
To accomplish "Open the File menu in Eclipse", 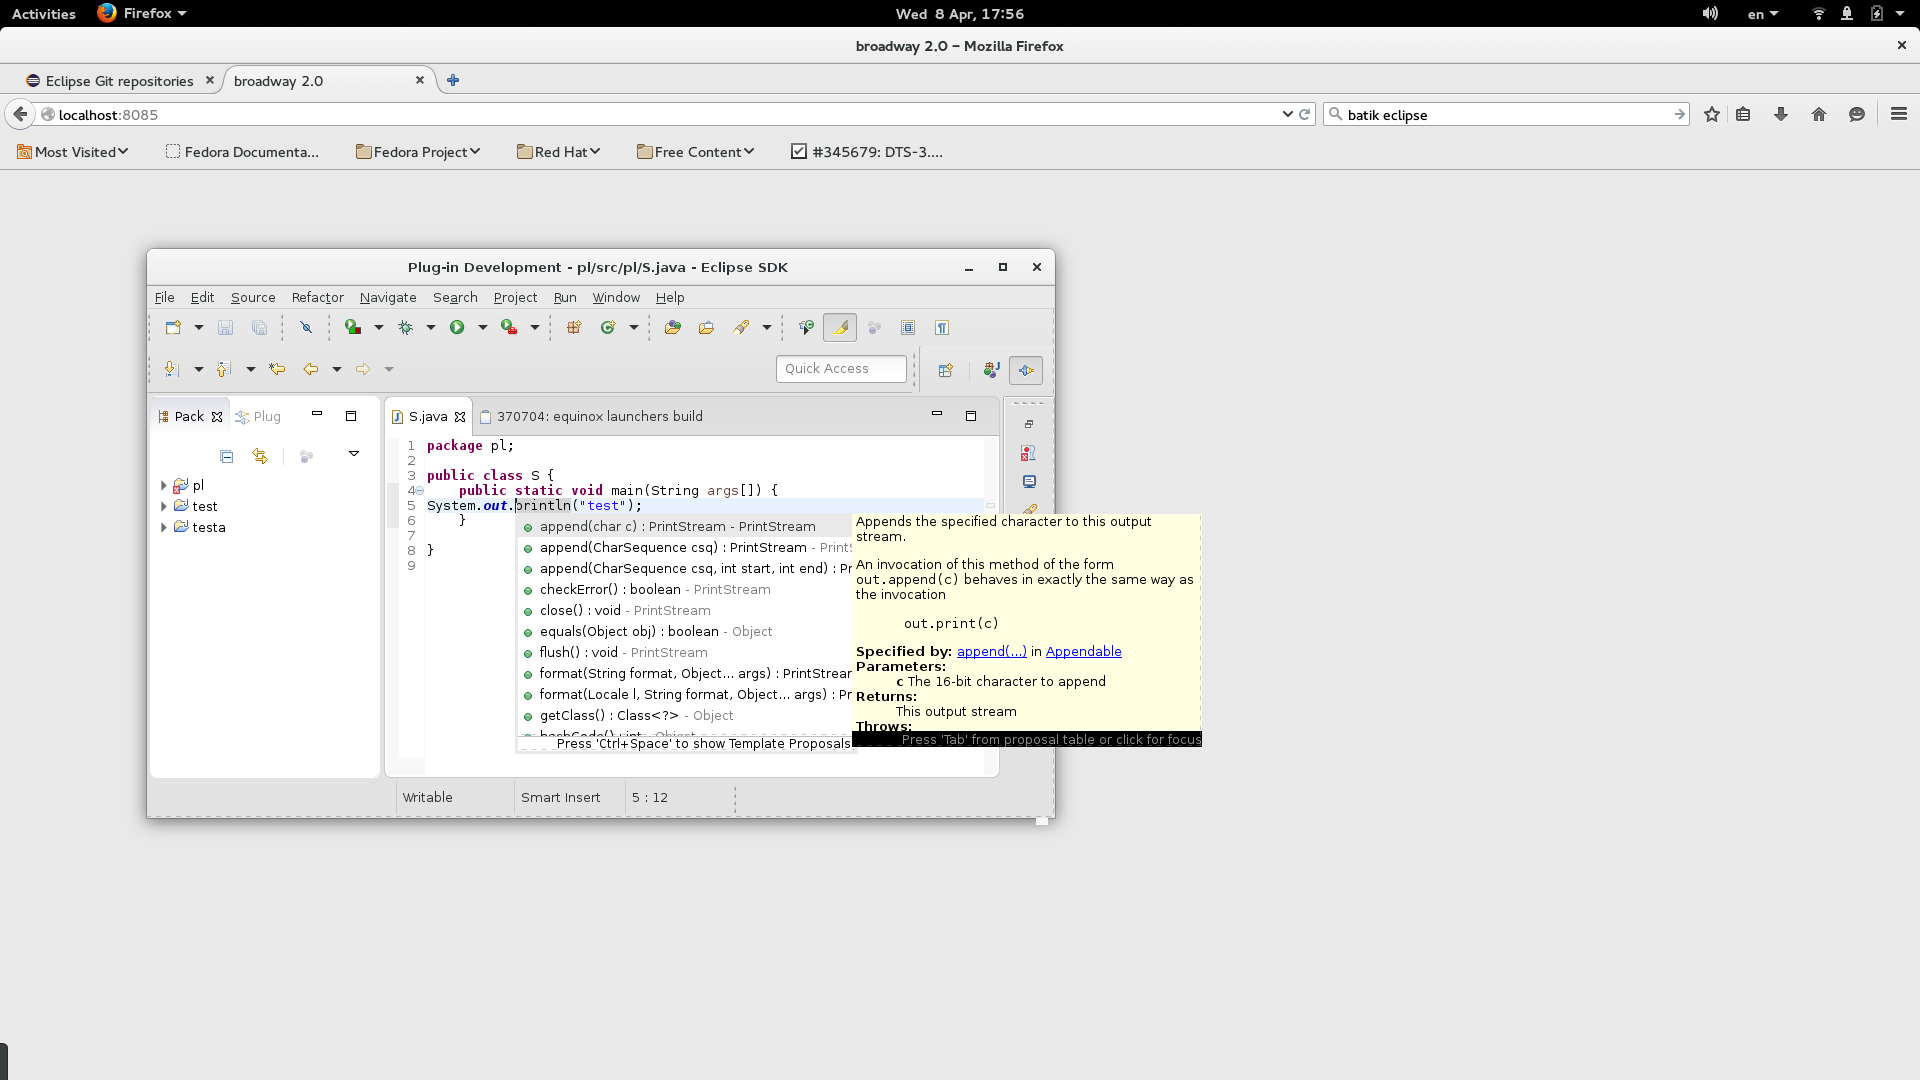I will tap(164, 297).
